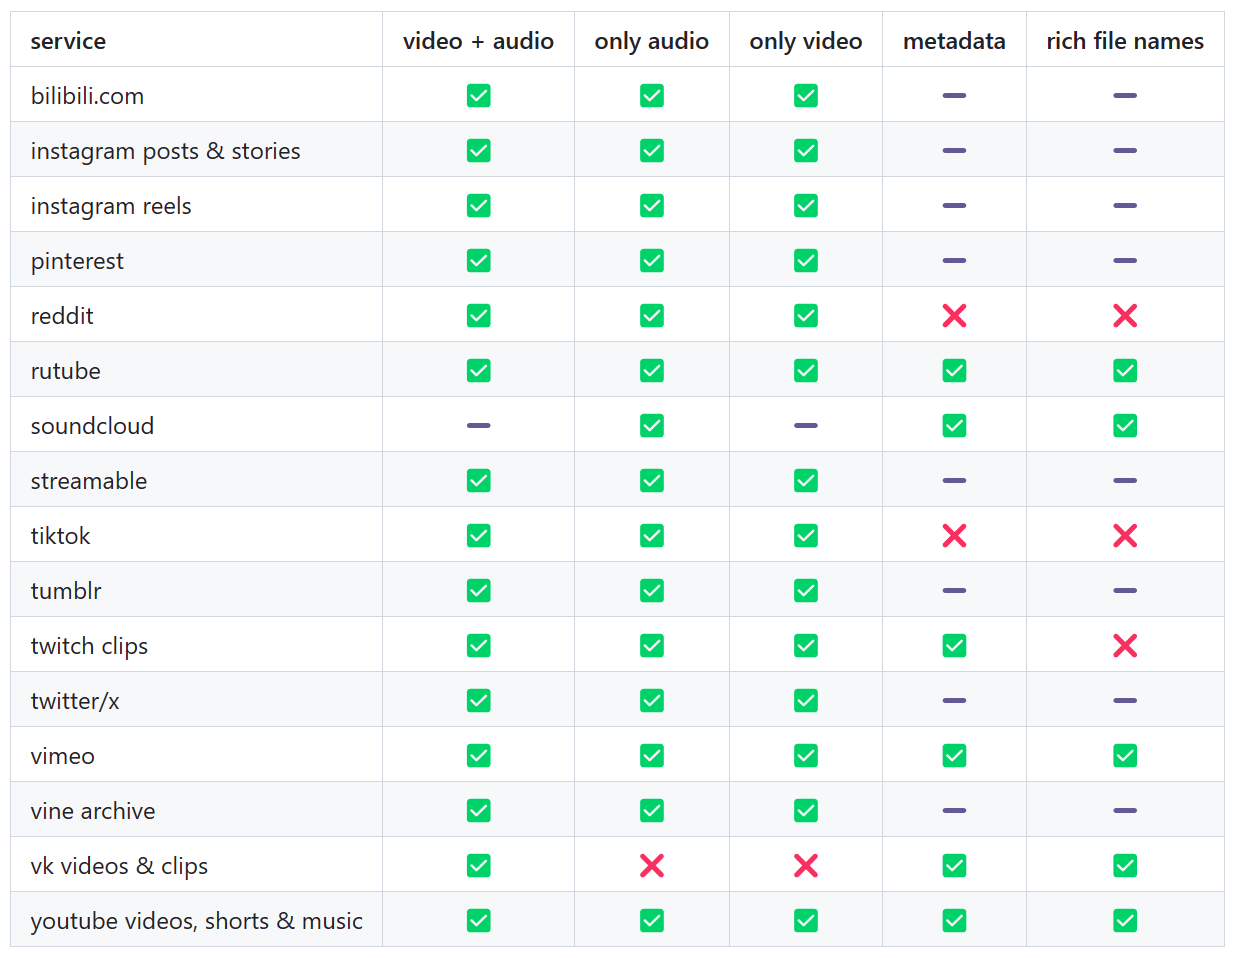Click youtube's only audio green checkmark
This screenshot has width=1248, height=958.
(652, 921)
